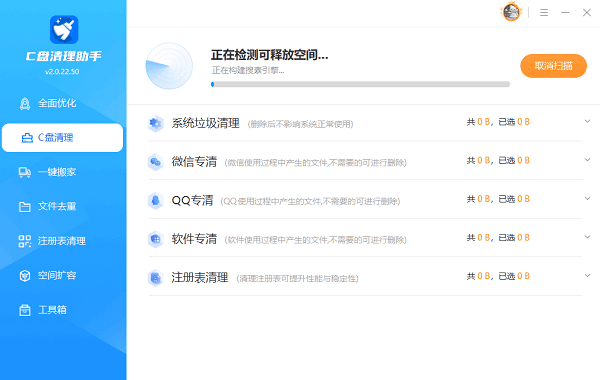Open the user avatar in title bar
This screenshot has height=380, width=600.
[511, 12]
